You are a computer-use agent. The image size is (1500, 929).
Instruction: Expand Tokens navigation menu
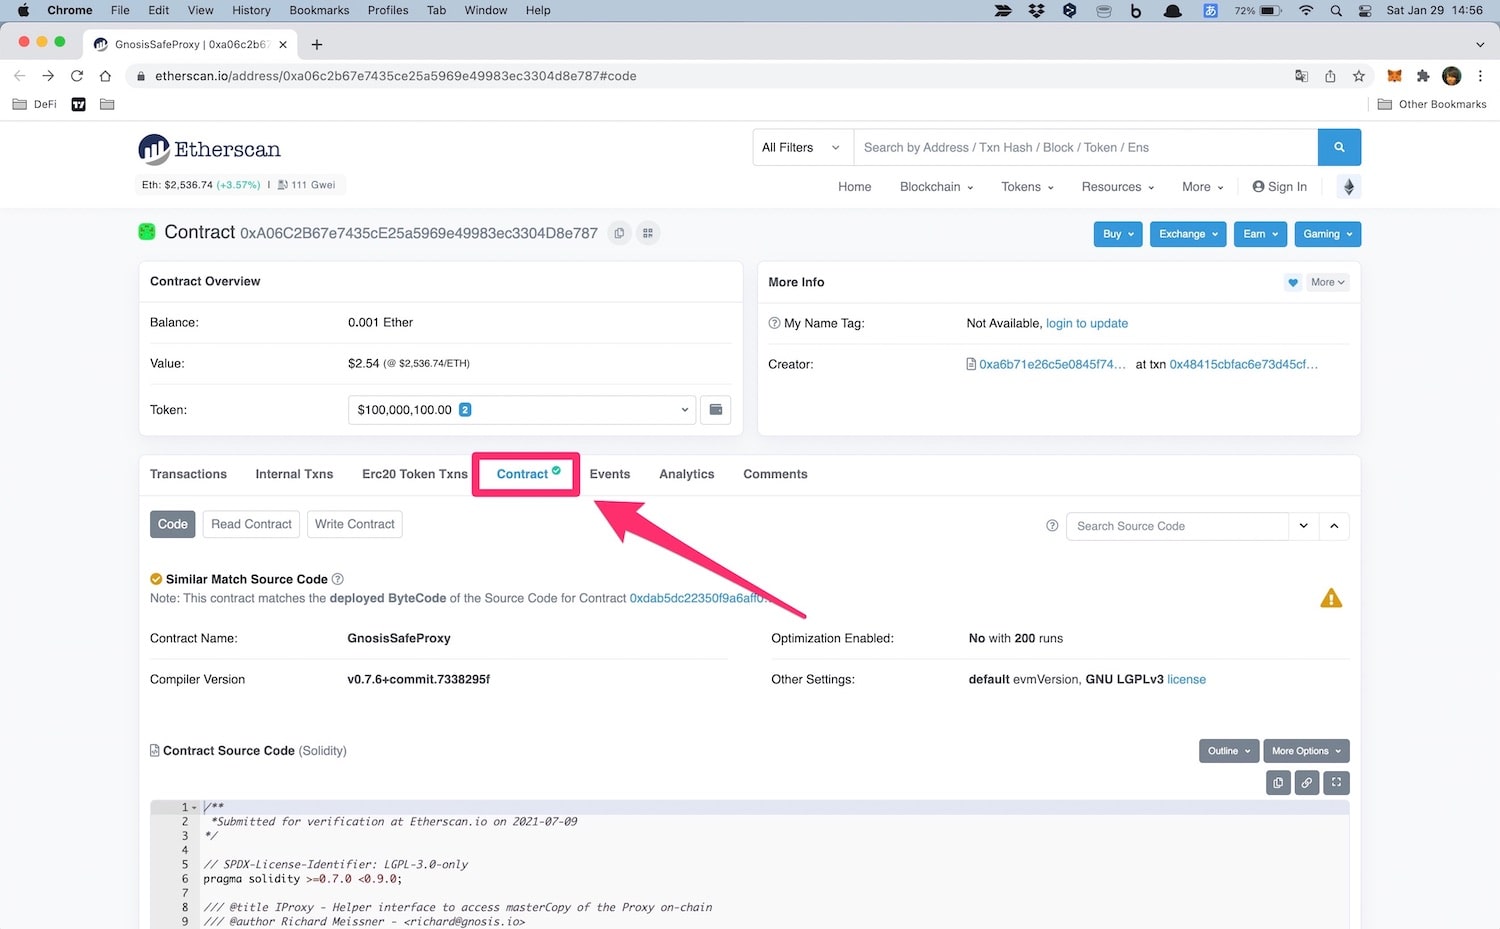(x=1027, y=187)
